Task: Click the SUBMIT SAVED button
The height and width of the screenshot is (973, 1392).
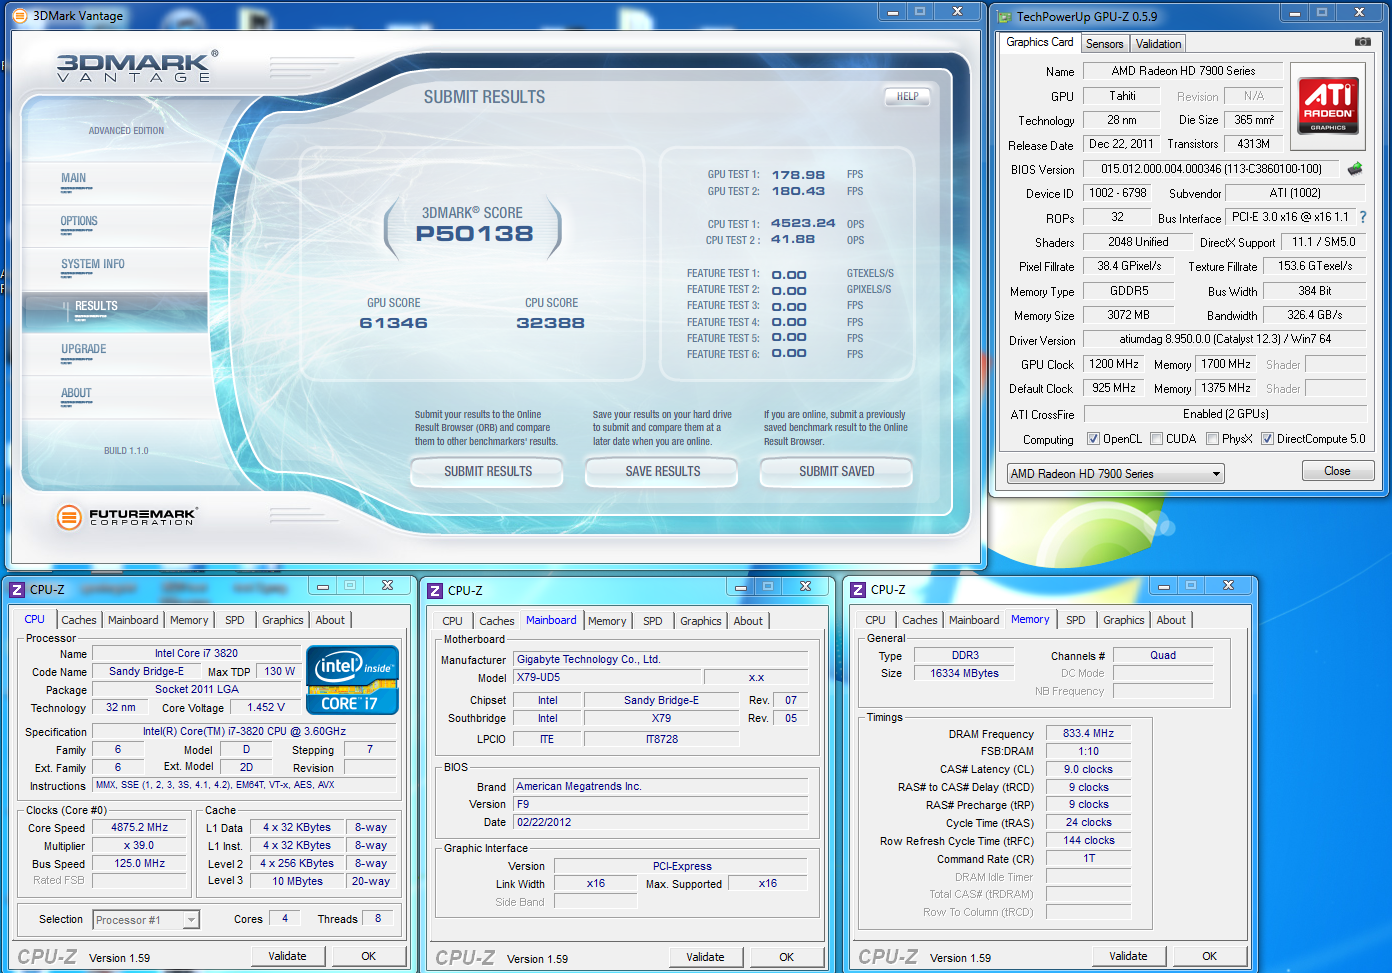Action: tap(837, 471)
